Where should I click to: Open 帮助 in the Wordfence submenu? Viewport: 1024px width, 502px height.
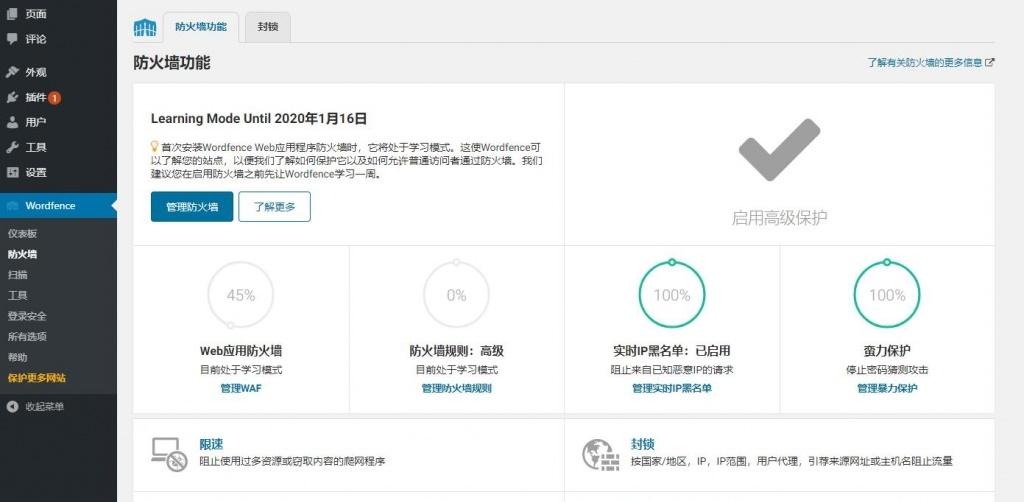(18, 358)
